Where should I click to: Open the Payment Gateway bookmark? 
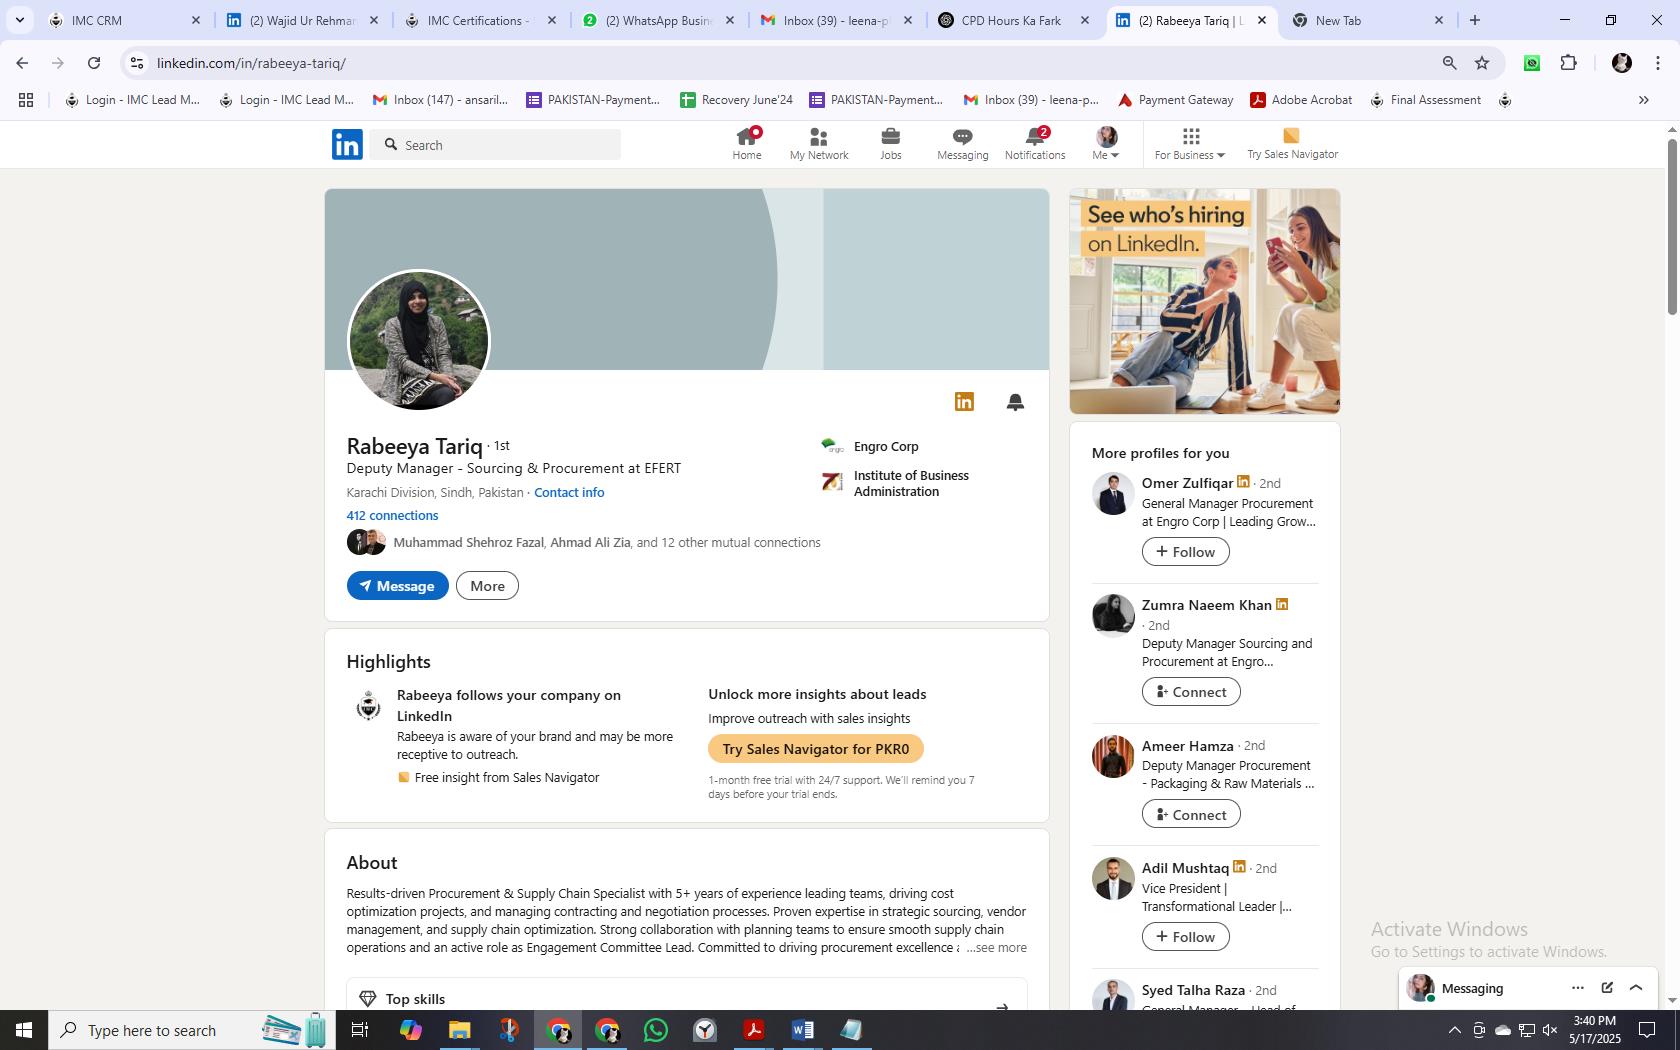(1175, 100)
